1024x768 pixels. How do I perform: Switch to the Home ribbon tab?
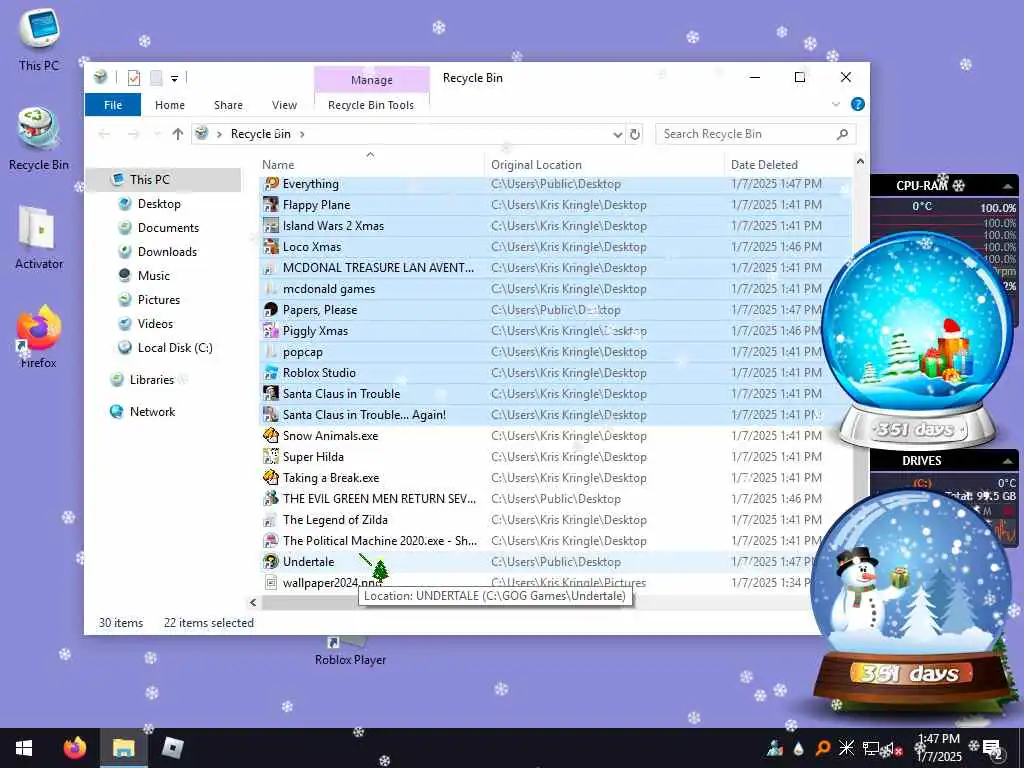point(170,105)
